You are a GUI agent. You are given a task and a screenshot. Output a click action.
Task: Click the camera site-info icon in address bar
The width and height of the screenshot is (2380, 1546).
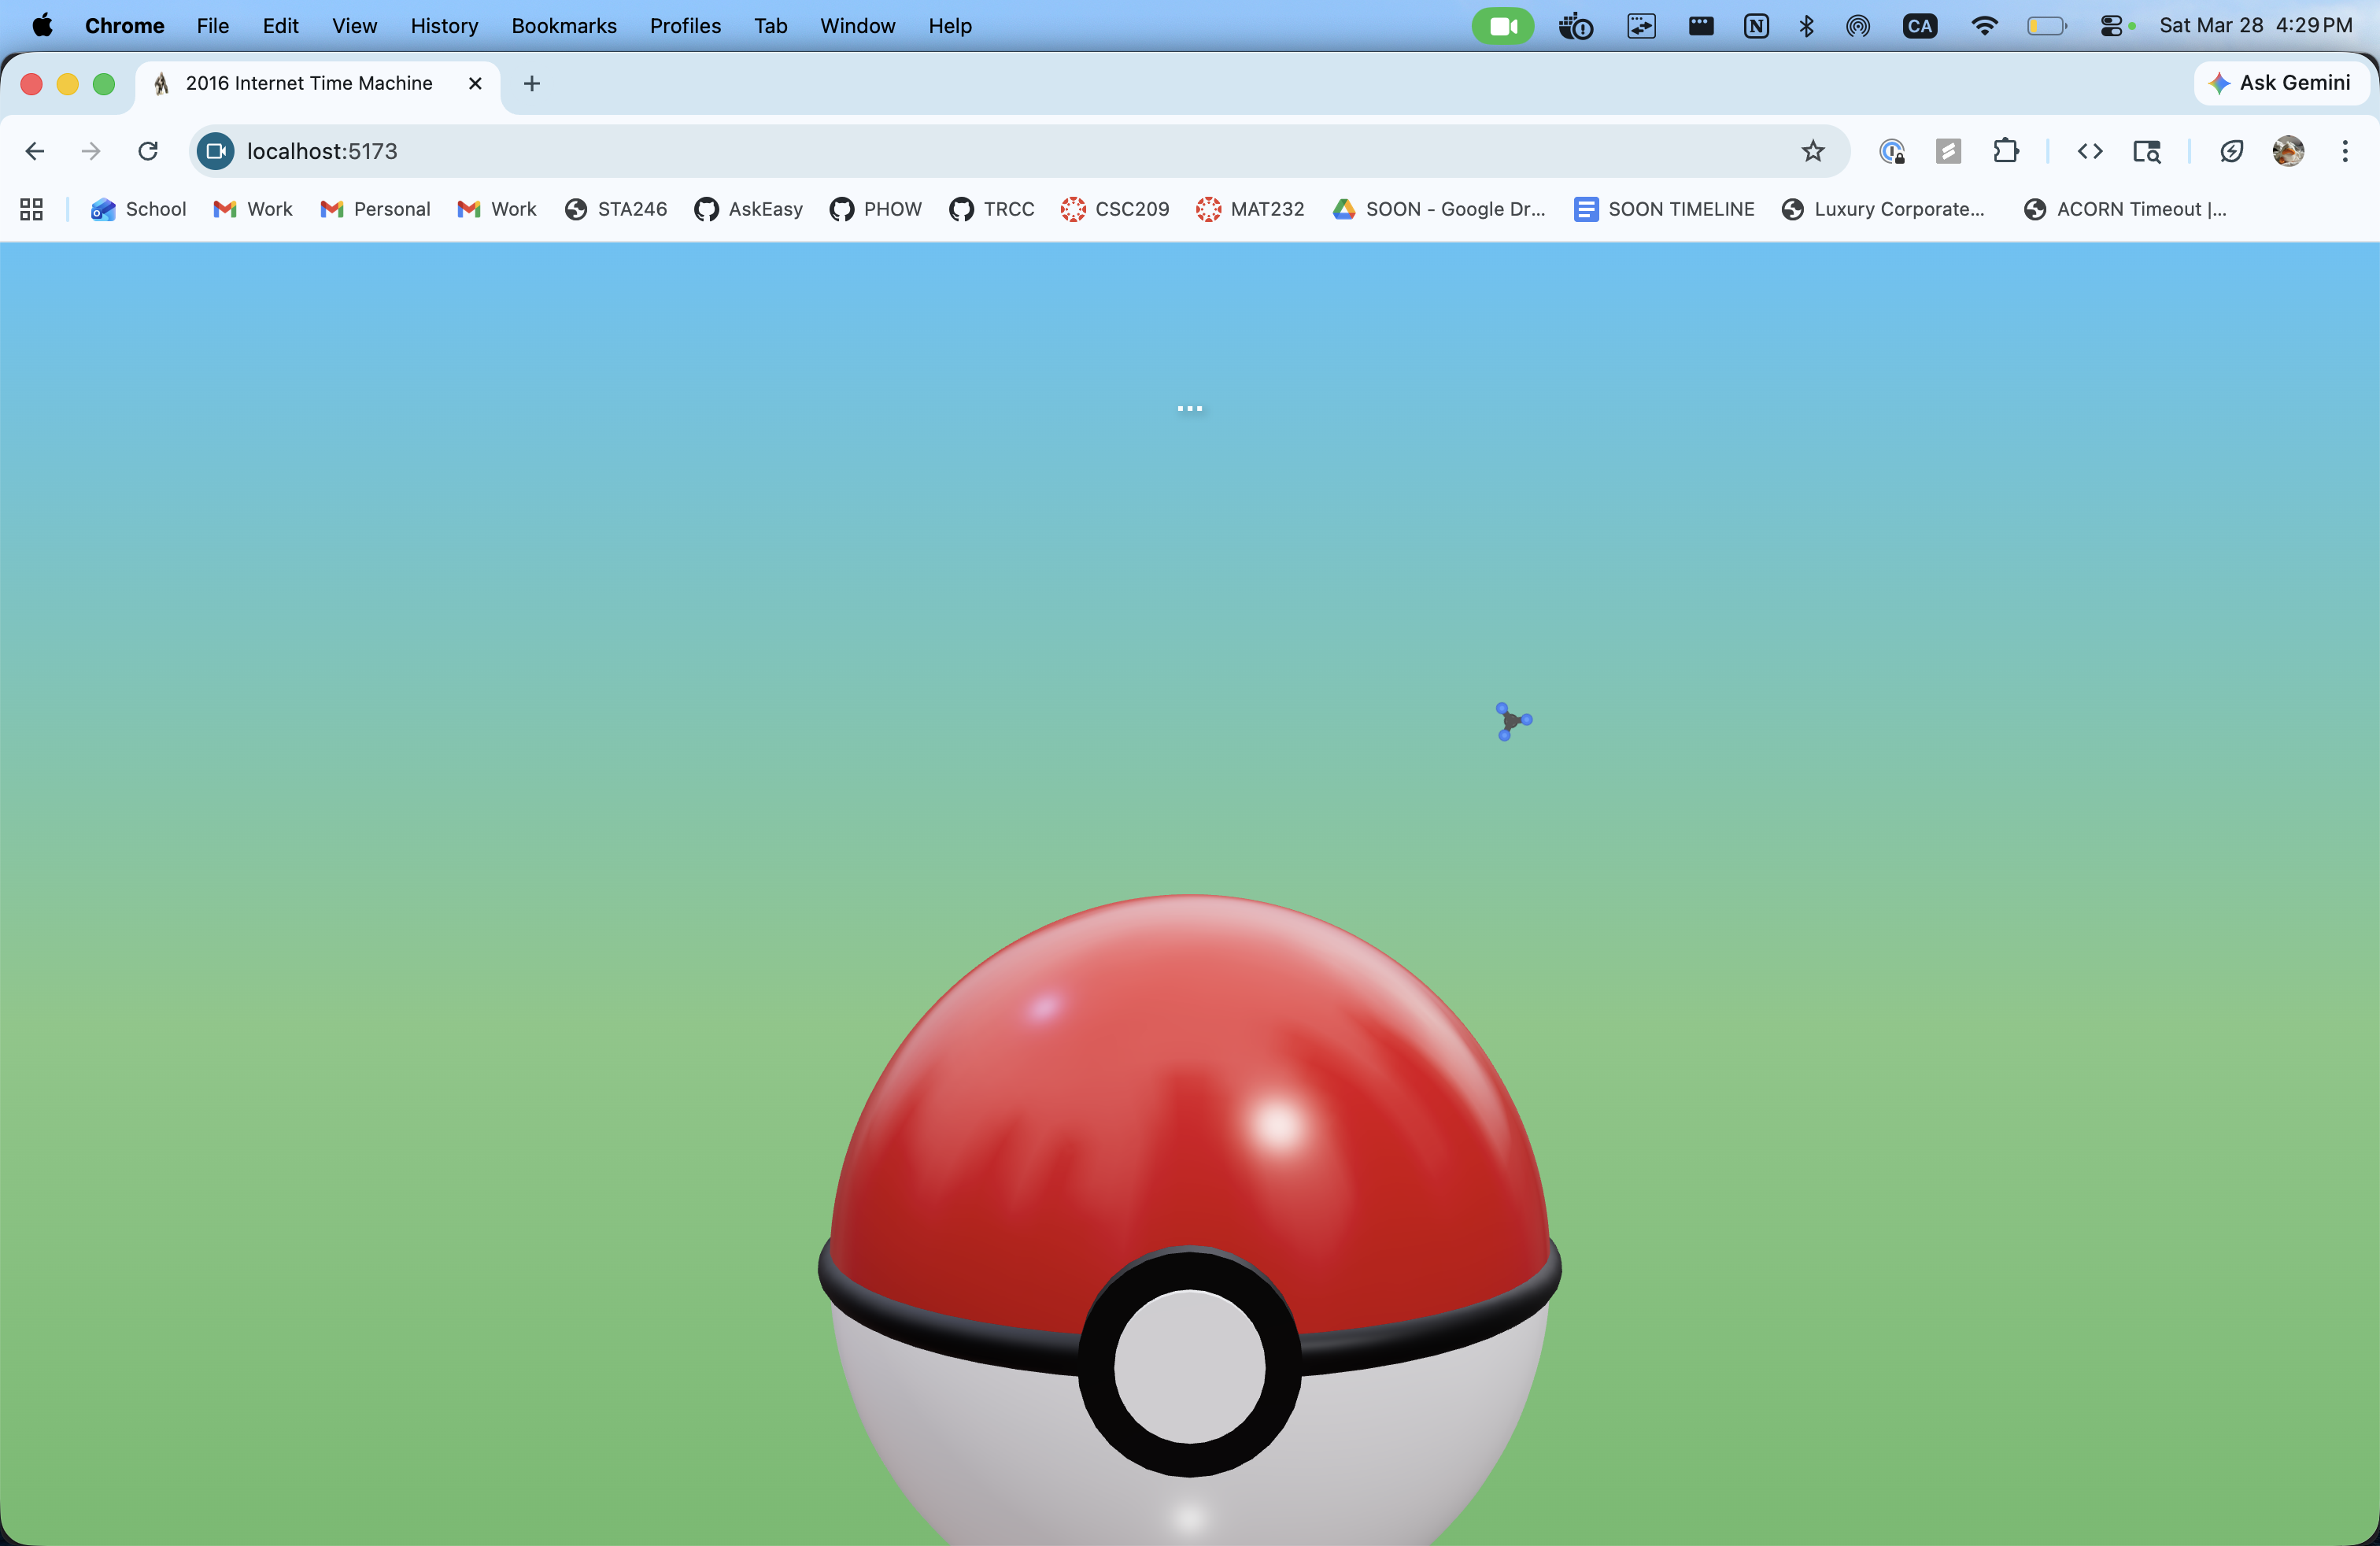(215, 151)
